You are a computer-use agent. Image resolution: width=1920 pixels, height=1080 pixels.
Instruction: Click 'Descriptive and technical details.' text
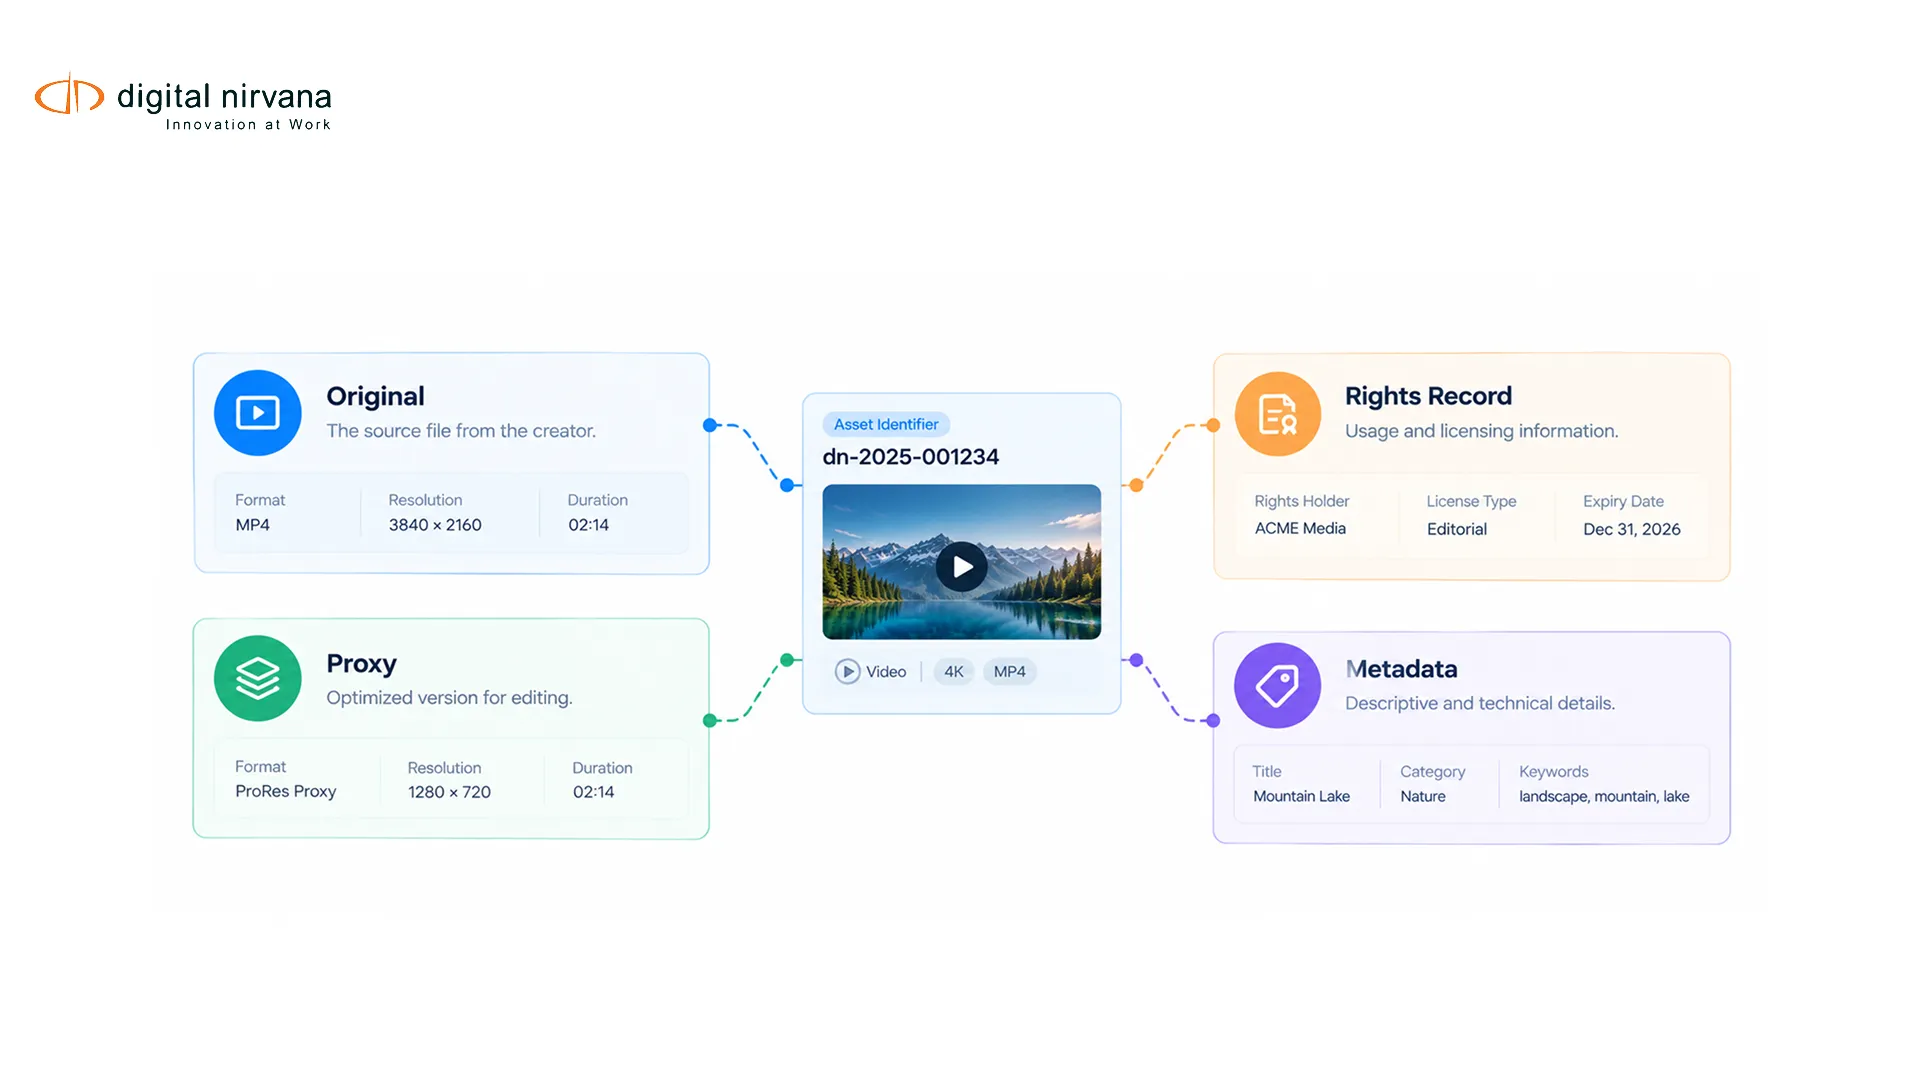pos(1480,703)
